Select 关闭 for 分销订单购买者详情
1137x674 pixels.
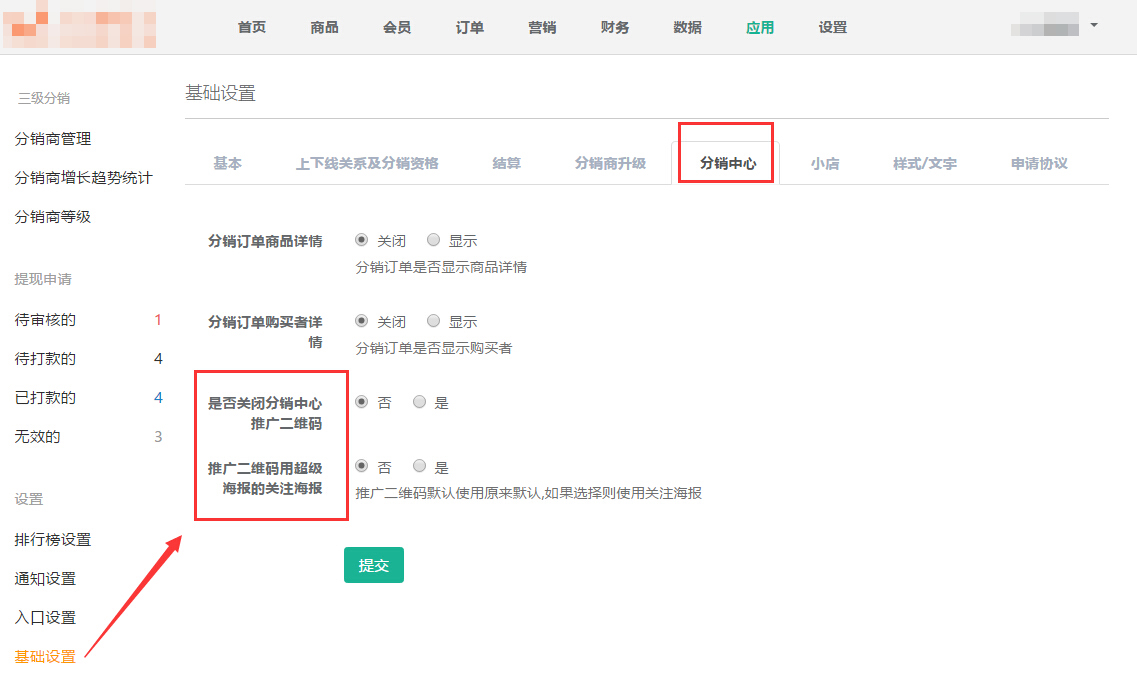coord(362,321)
